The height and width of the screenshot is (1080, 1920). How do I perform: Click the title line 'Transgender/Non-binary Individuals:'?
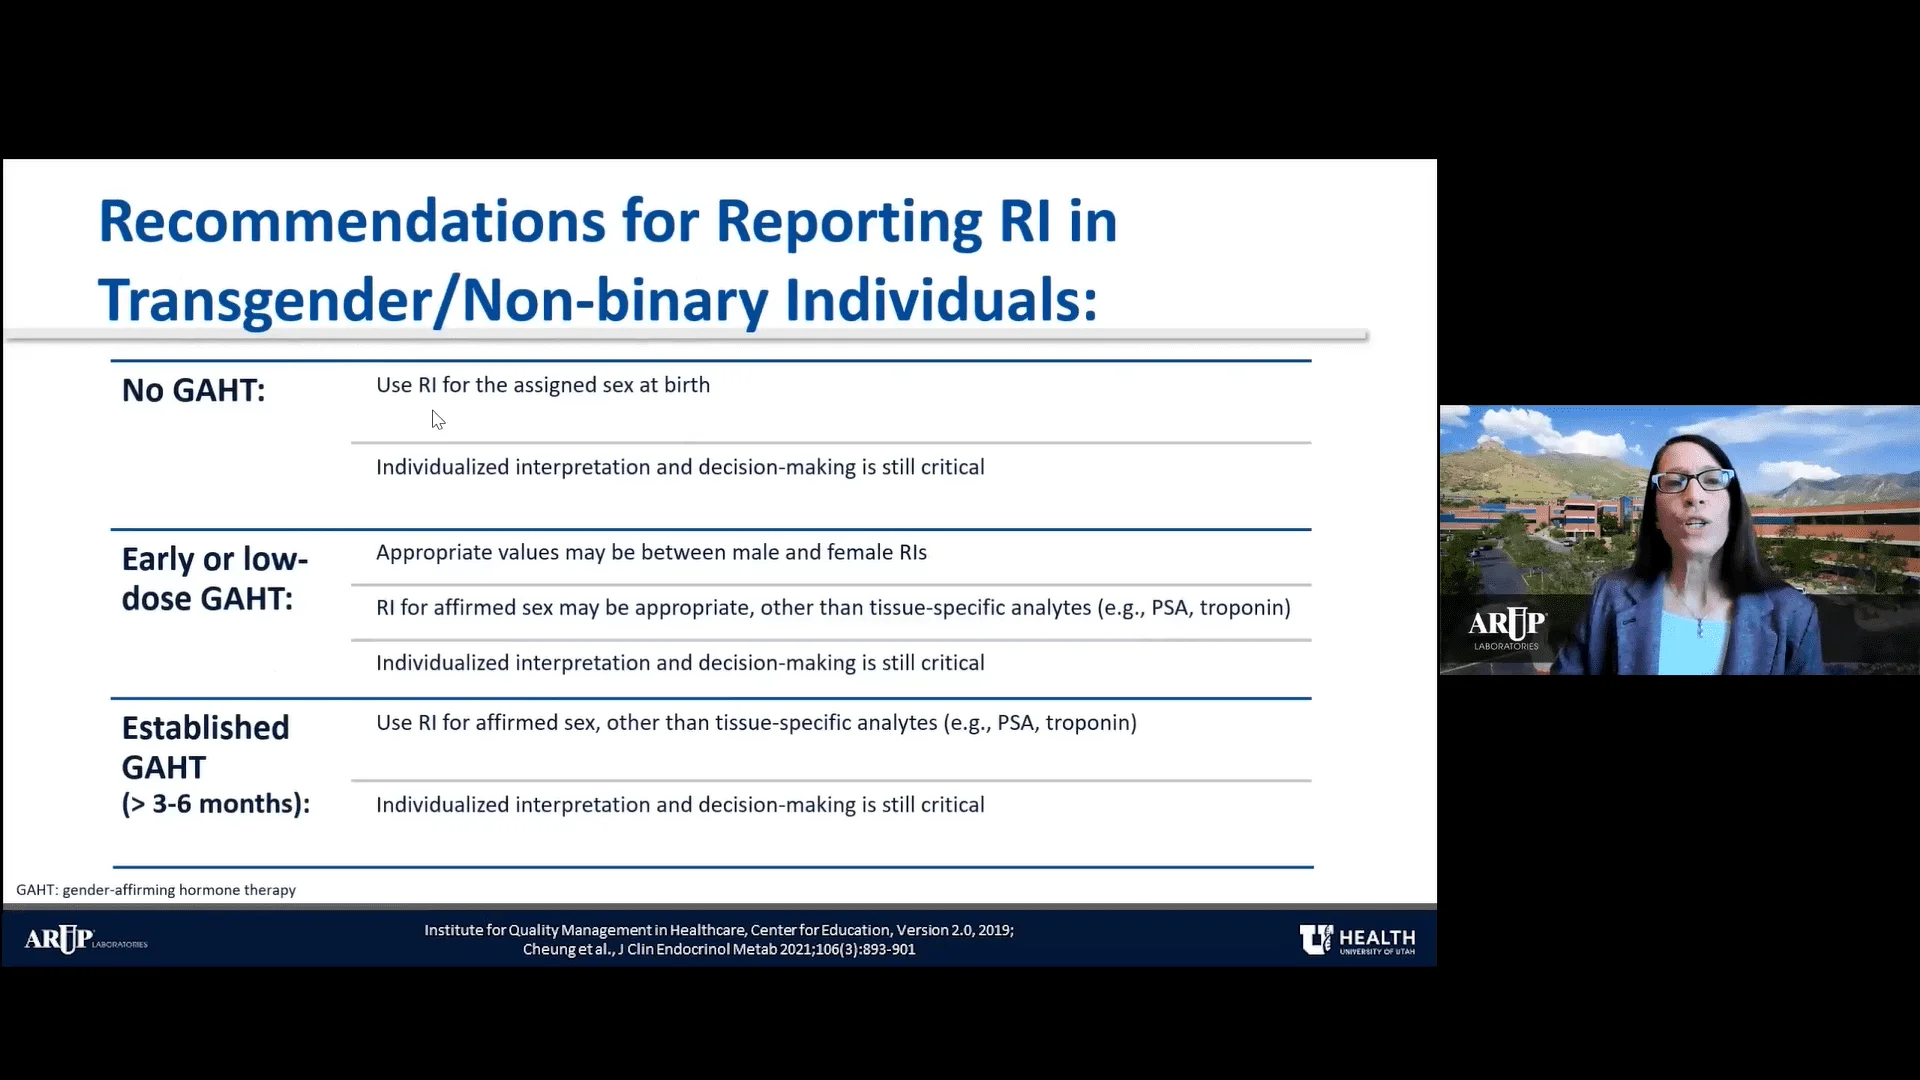click(598, 300)
